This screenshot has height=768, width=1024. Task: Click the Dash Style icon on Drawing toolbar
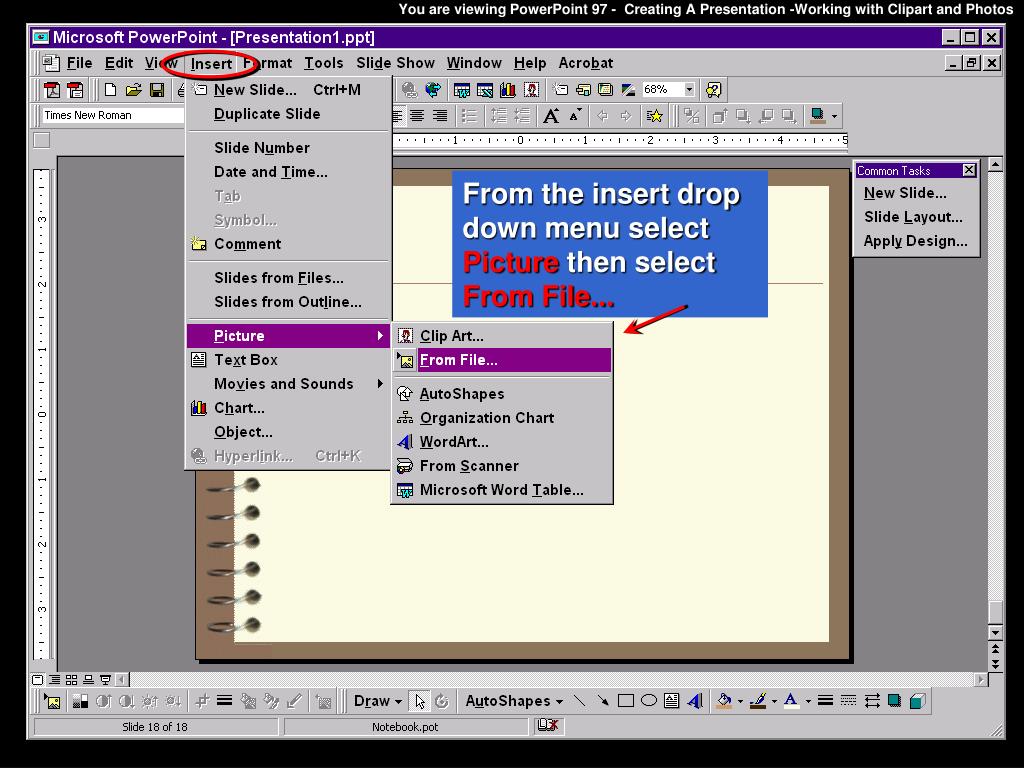click(x=848, y=701)
